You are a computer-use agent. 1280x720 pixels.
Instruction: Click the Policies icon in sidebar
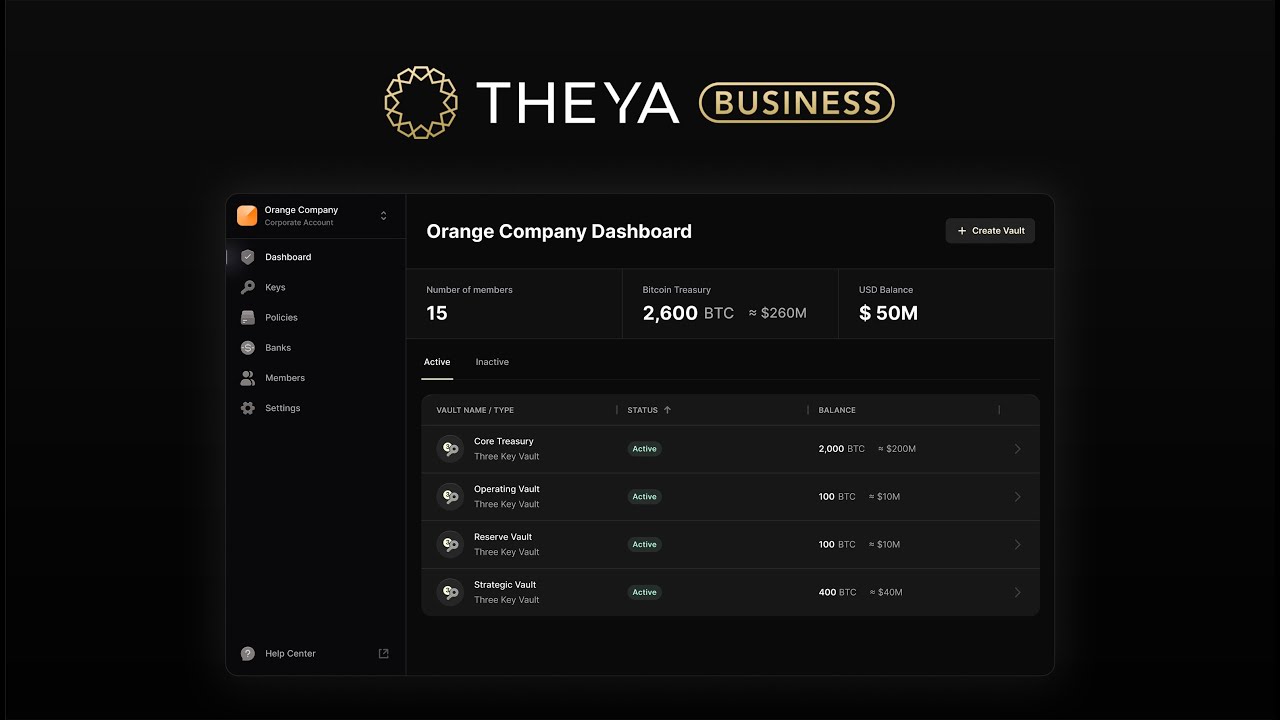coord(248,317)
